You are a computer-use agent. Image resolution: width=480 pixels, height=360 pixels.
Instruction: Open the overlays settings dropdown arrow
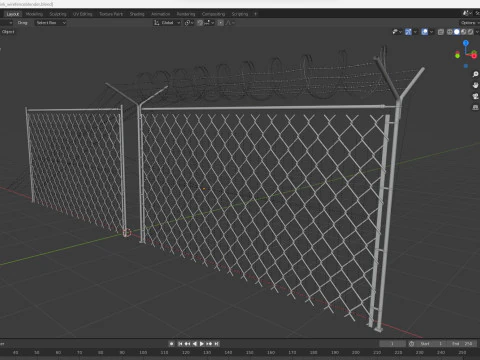[x=431, y=32]
